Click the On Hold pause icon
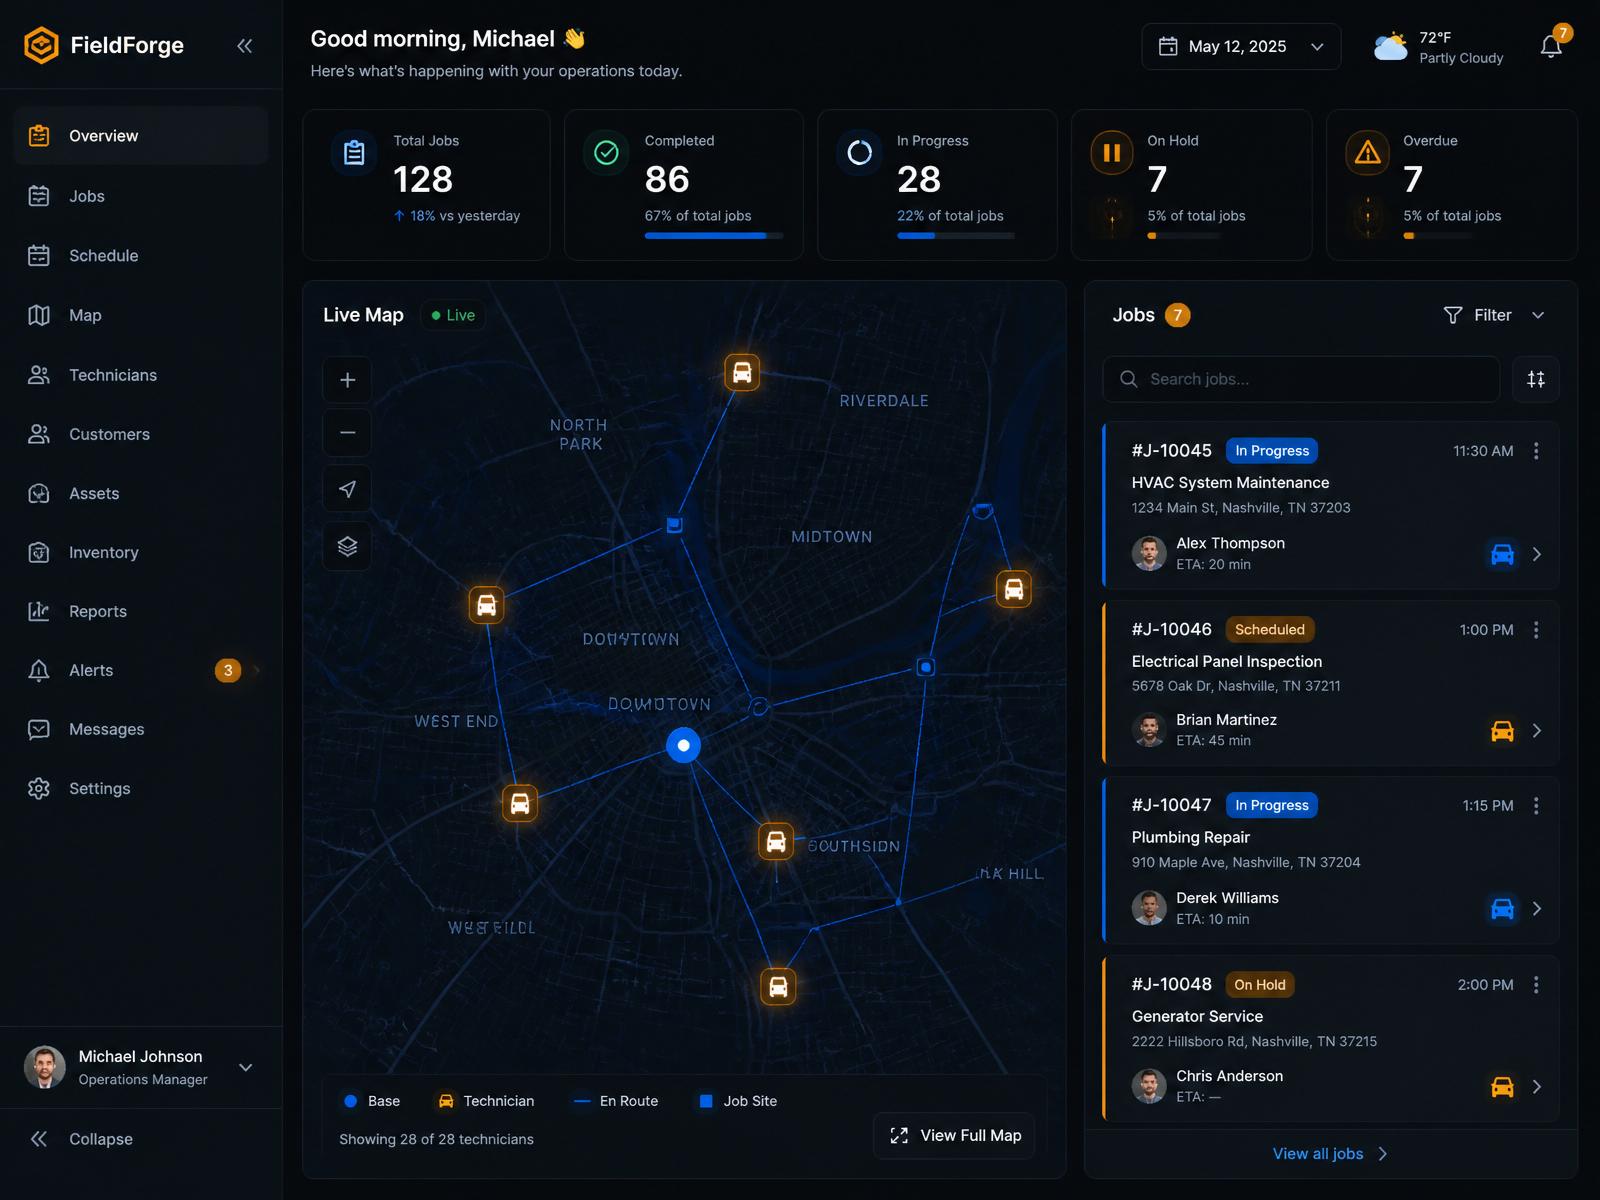 [1111, 153]
